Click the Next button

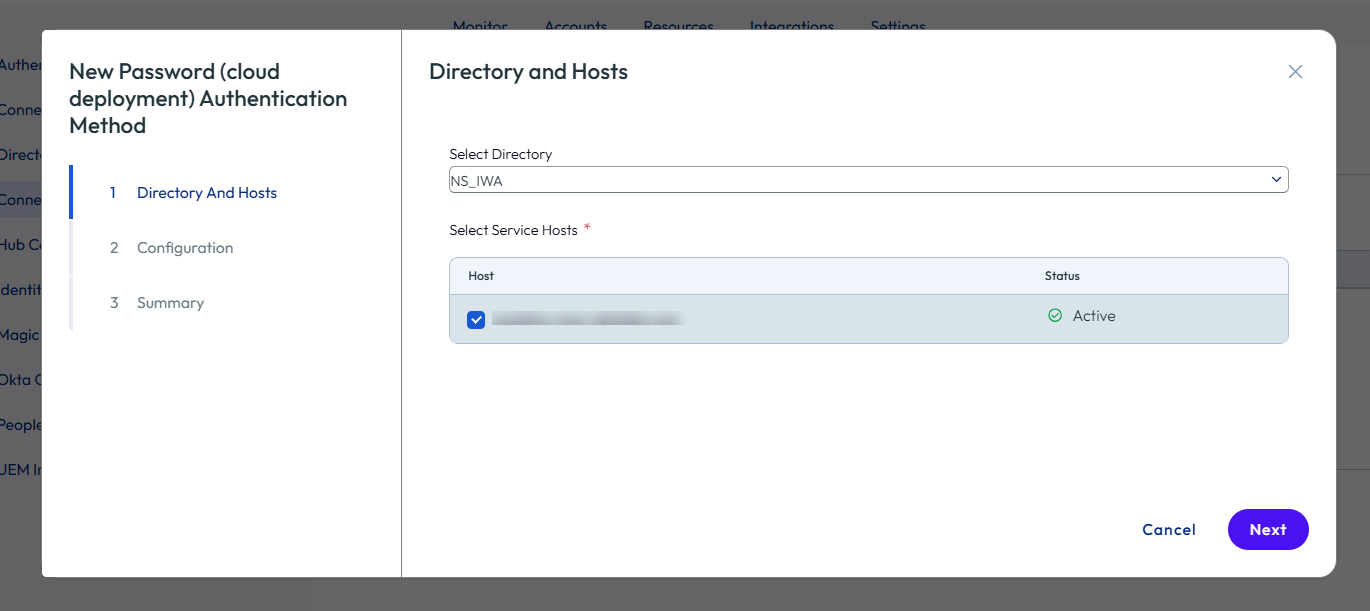pyautogui.click(x=1268, y=530)
